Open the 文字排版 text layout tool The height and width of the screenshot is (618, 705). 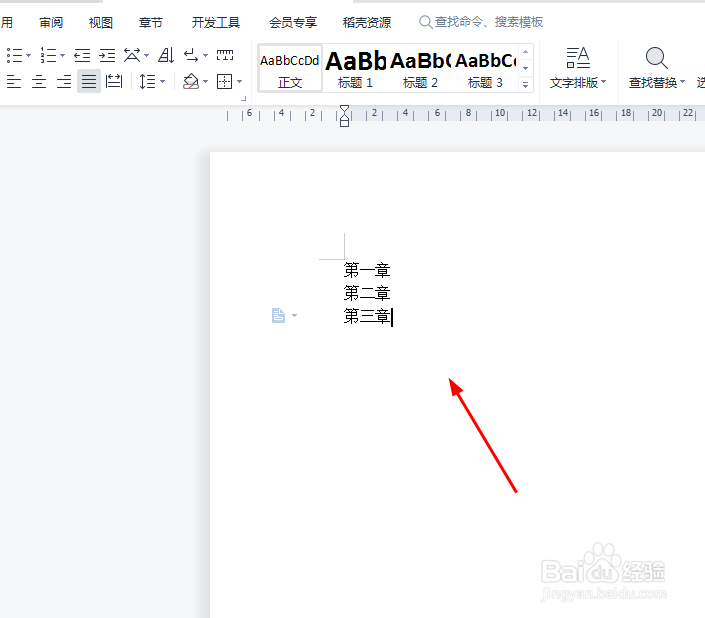(578, 69)
